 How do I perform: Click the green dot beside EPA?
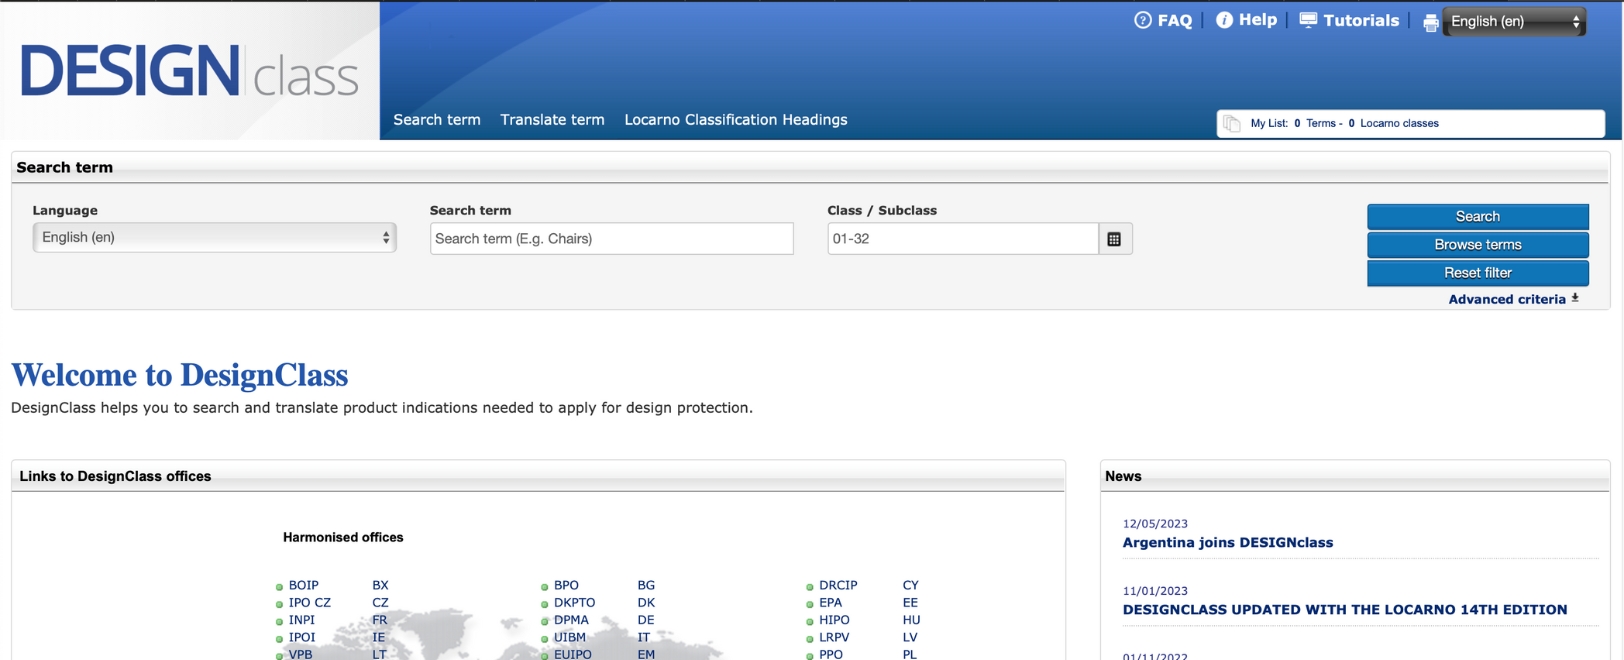809,604
